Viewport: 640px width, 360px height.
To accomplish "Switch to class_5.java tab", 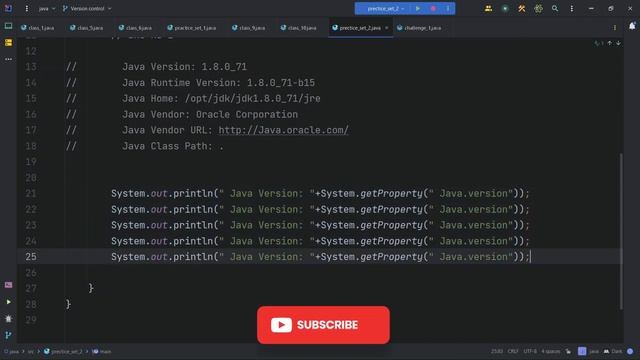I will click(86, 28).
